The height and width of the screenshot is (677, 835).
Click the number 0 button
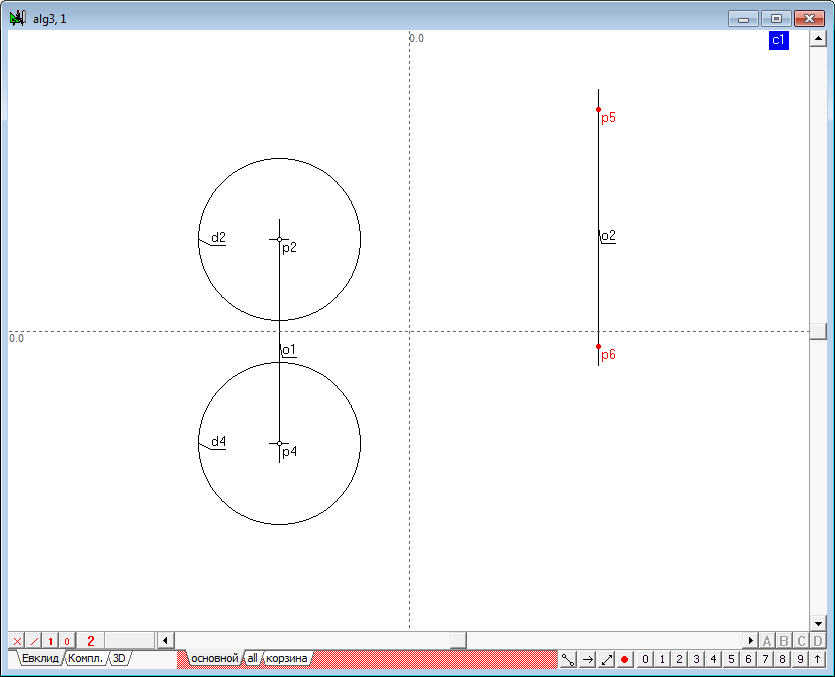(645, 659)
